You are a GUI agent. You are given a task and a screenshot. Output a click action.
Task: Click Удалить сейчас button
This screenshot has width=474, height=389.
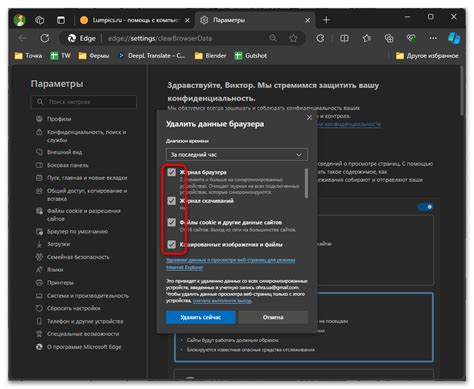pos(201,317)
